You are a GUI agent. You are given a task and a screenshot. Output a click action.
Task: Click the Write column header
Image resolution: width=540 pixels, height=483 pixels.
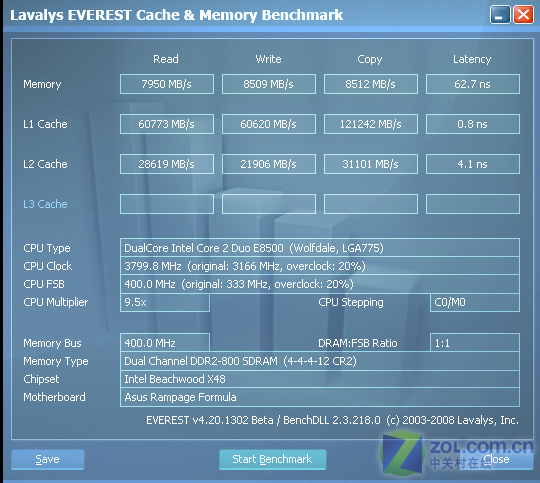(268, 59)
